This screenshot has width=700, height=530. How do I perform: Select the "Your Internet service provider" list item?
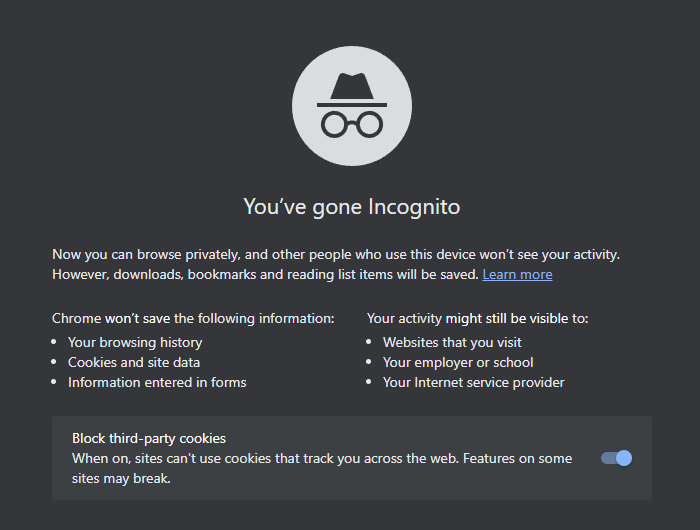click(474, 382)
